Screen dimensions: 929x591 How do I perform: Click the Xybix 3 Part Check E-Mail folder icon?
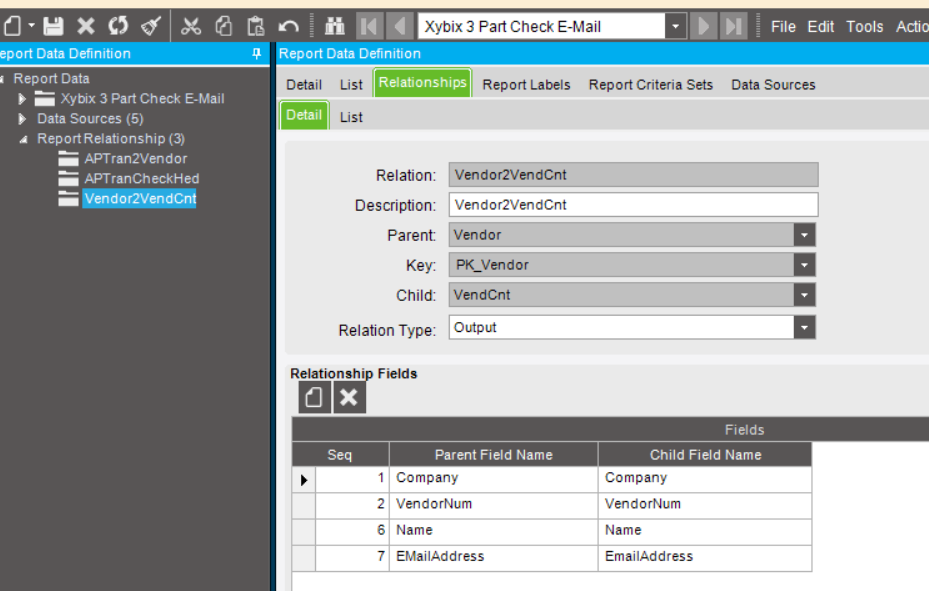point(44,98)
